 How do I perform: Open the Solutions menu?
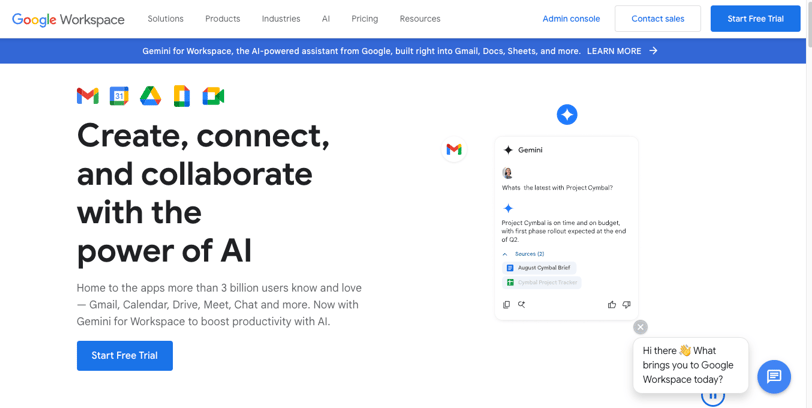tap(165, 19)
